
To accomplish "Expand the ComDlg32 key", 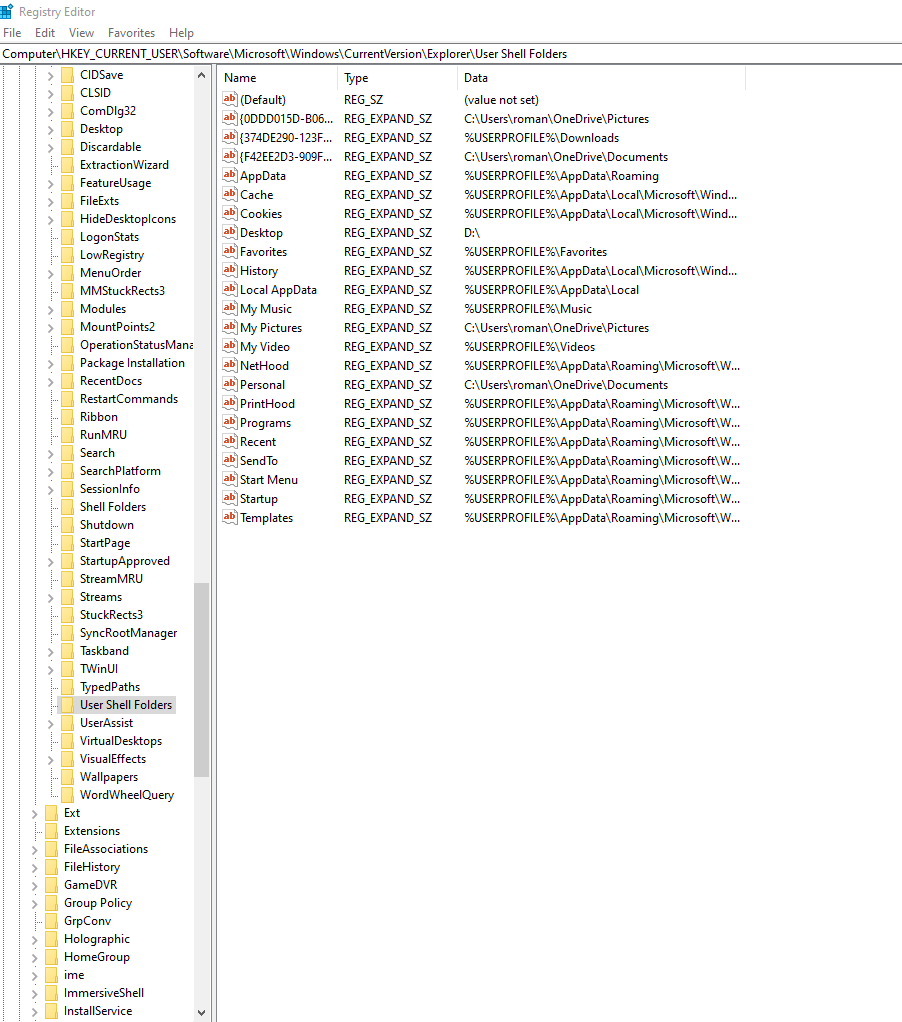I will (51, 111).
